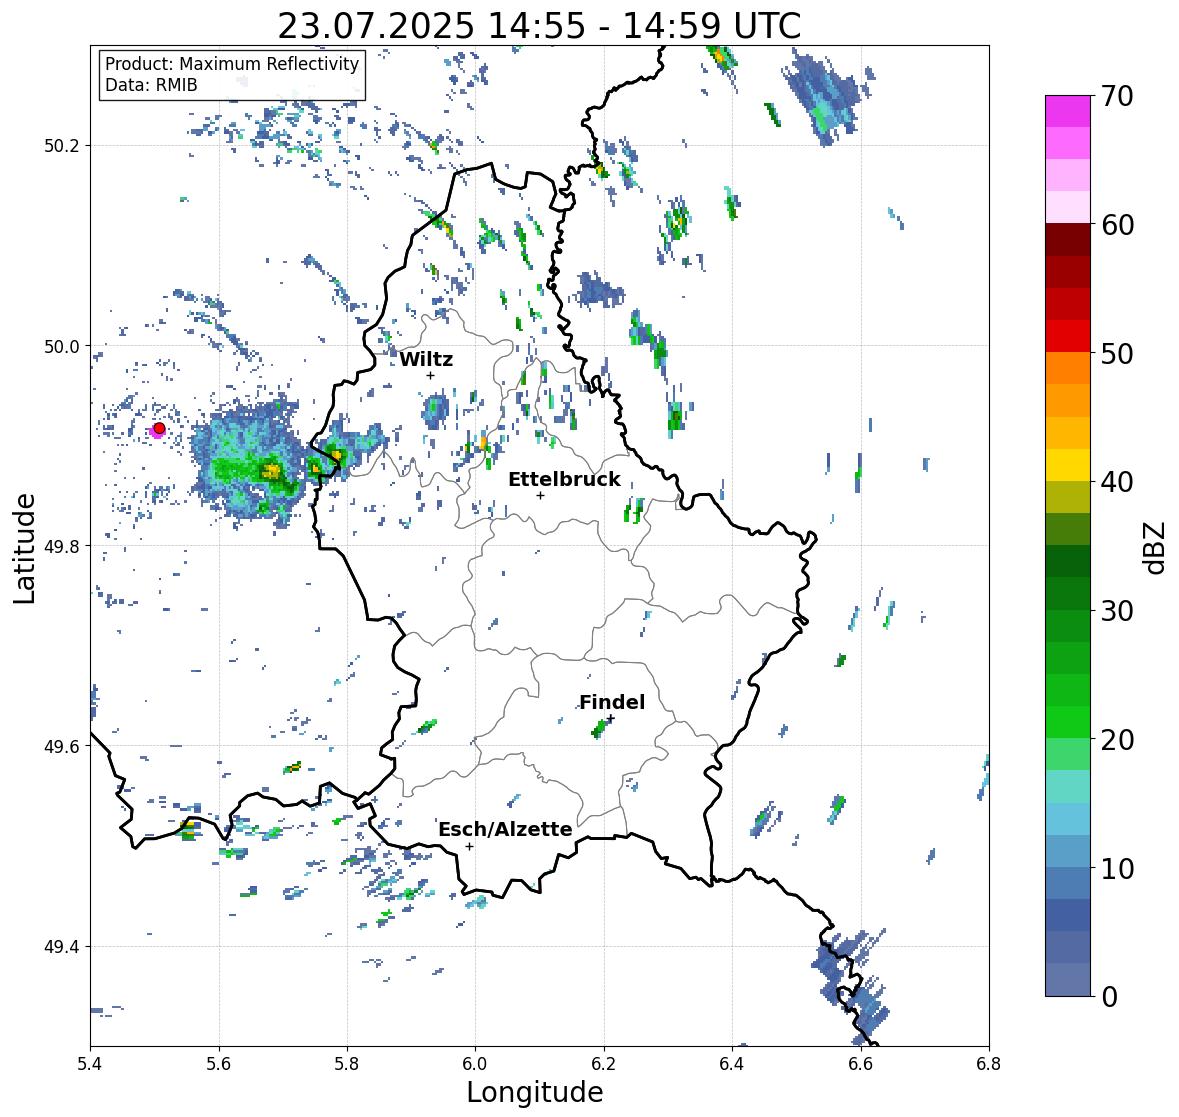The height and width of the screenshot is (1117, 1179).
Task: Click the plus marker beside Findel
Action: [611, 719]
